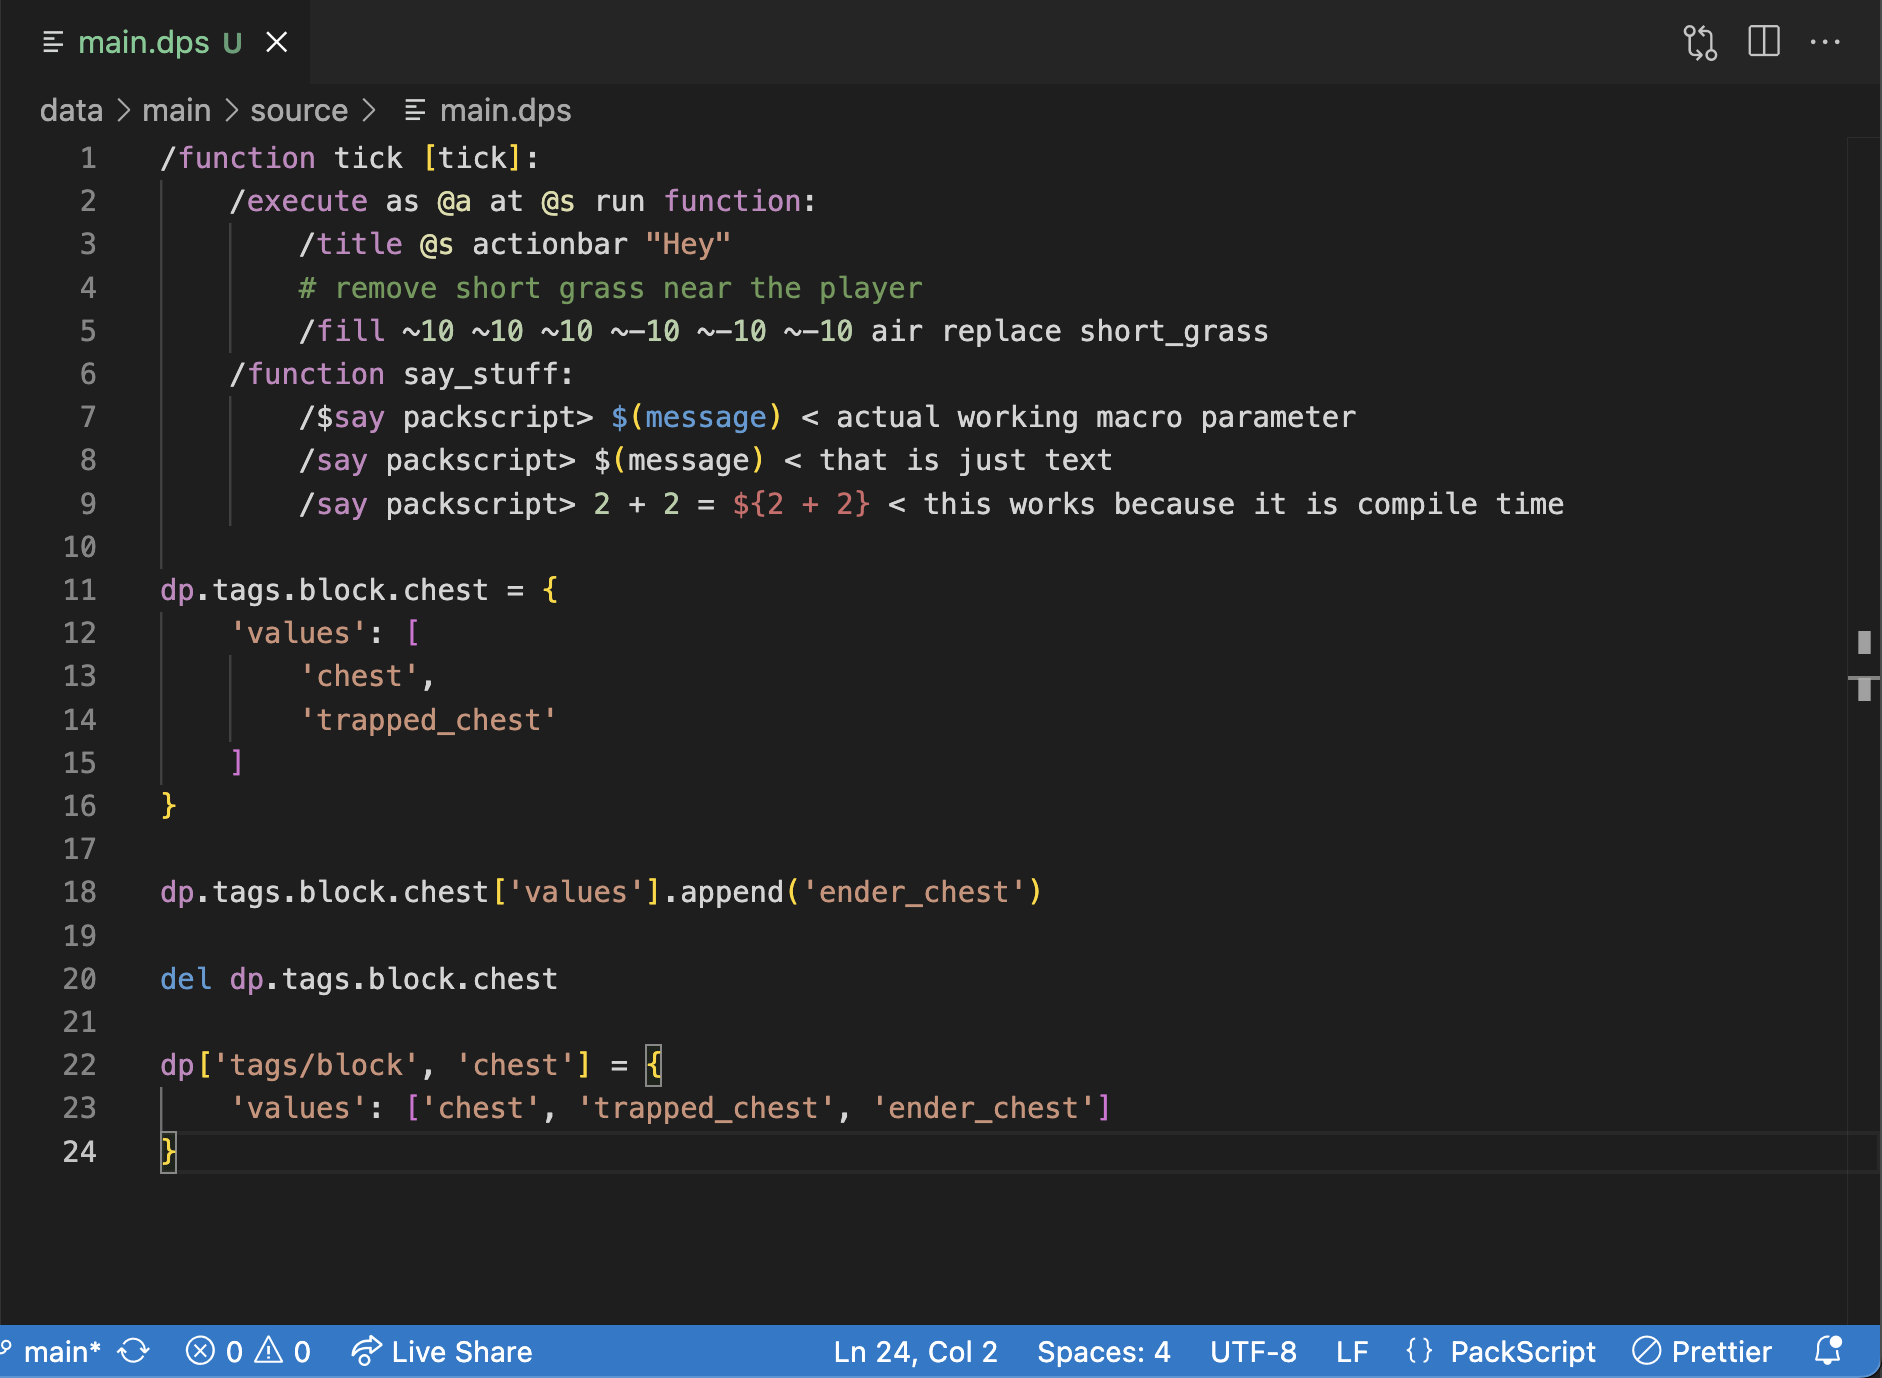Click line number 24 in gutter
Image resolution: width=1882 pixels, height=1378 pixels.
[80, 1152]
